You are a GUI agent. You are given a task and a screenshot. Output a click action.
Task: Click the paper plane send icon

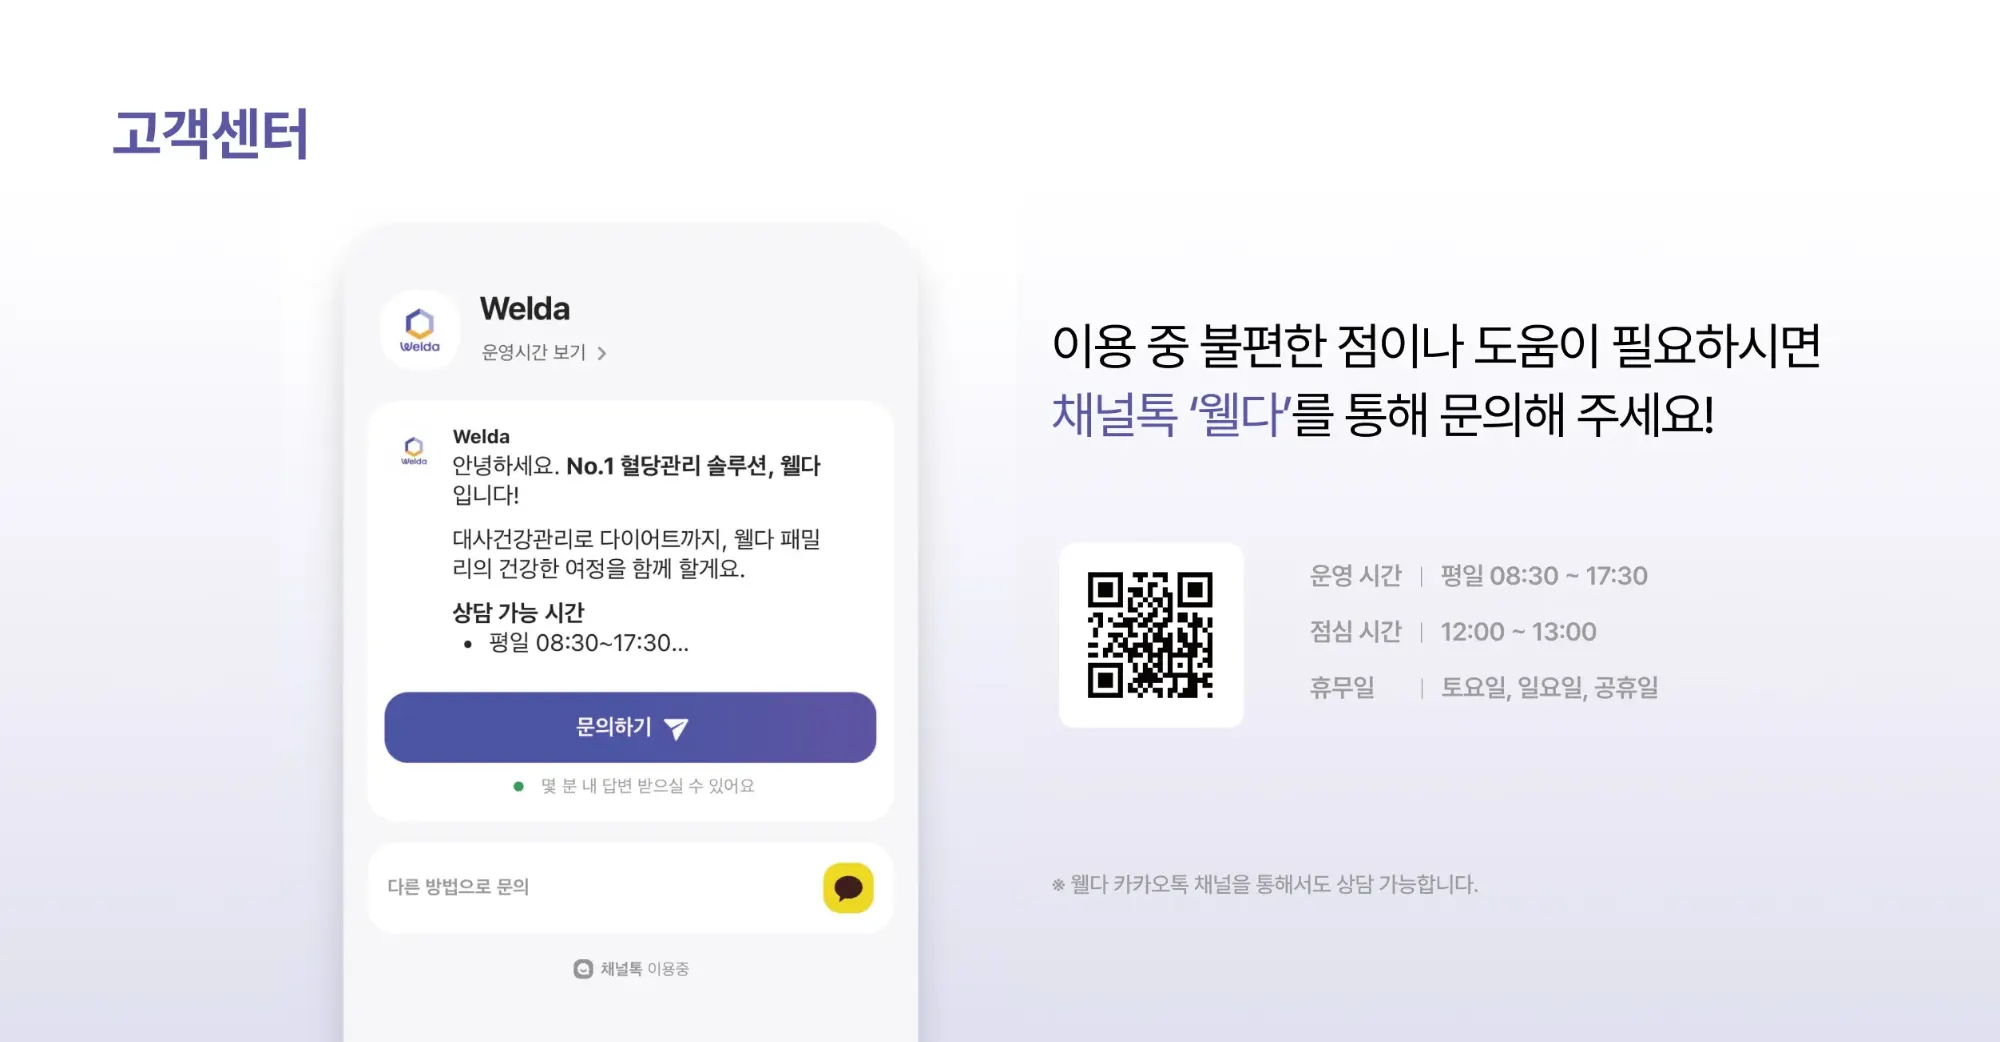pyautogui.click(x=677, y=729)
